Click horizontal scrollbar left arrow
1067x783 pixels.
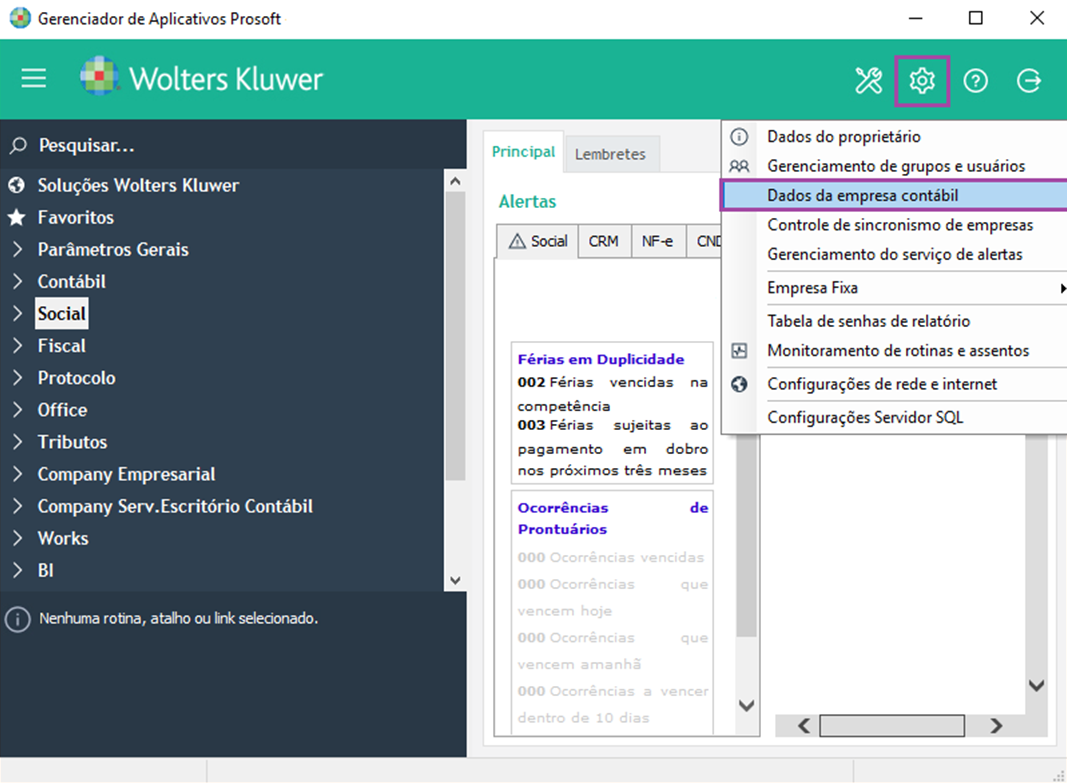pos(804,726)
